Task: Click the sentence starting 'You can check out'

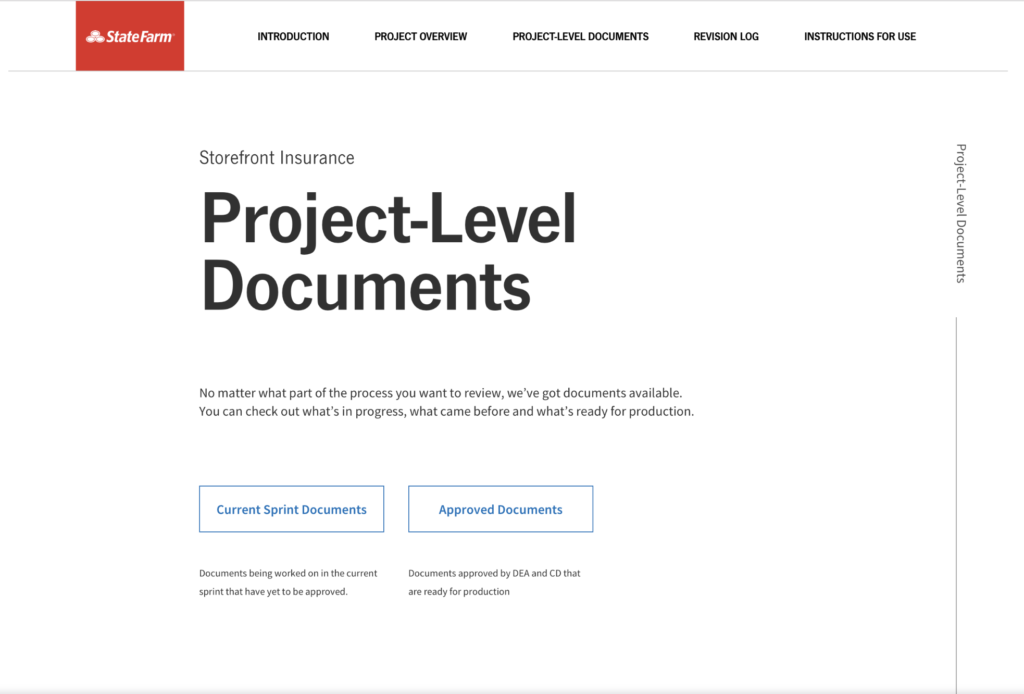Action: pos(446,411)
